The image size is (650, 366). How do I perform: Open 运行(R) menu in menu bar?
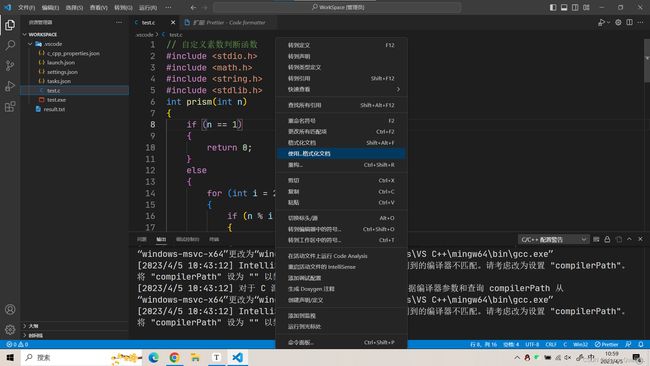click(148, 7)
